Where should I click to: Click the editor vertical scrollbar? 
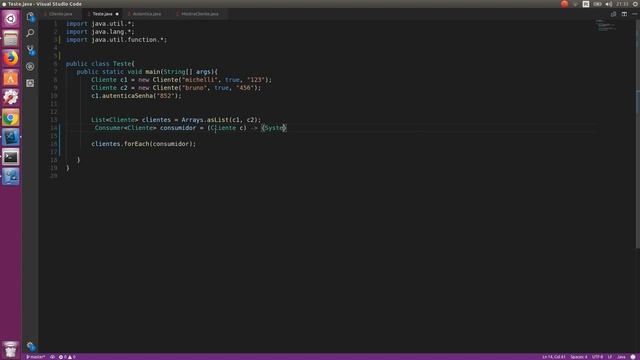click(x=638, y=135)
